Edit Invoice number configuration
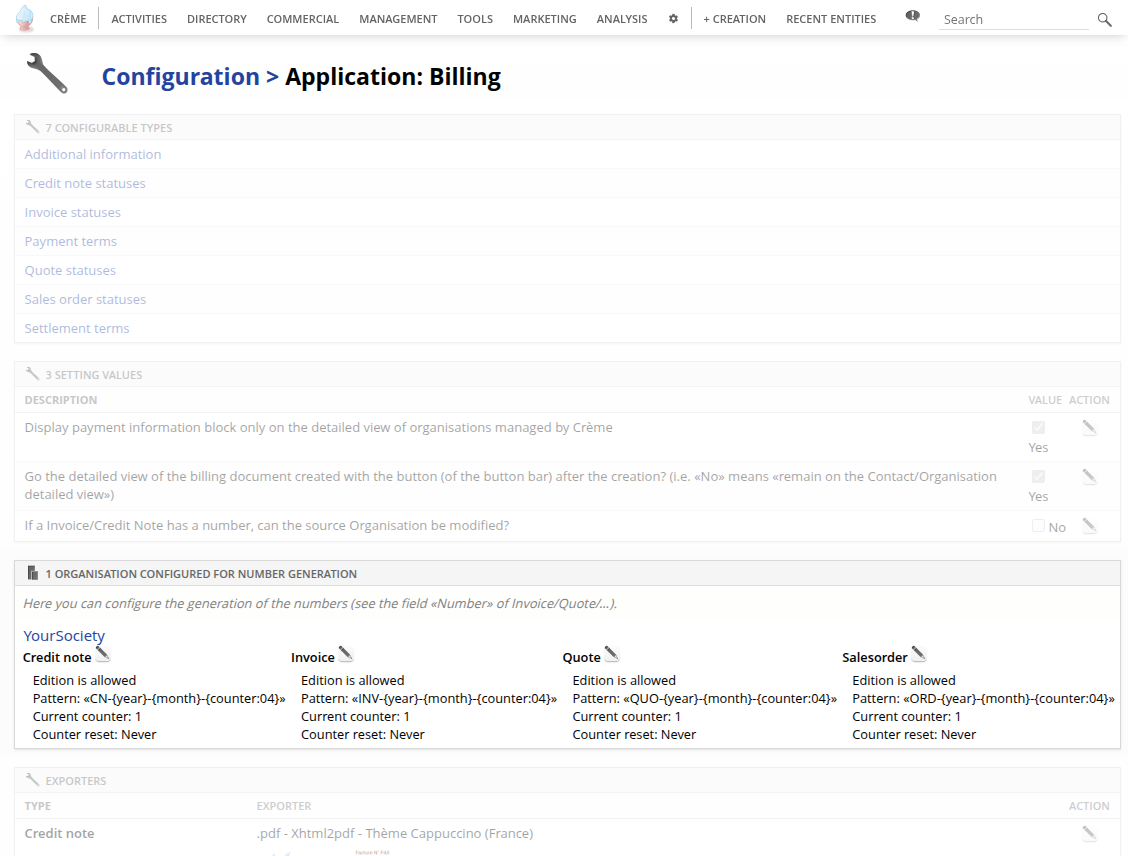This screenshot has width=1128, height=856. pos(346,654)
